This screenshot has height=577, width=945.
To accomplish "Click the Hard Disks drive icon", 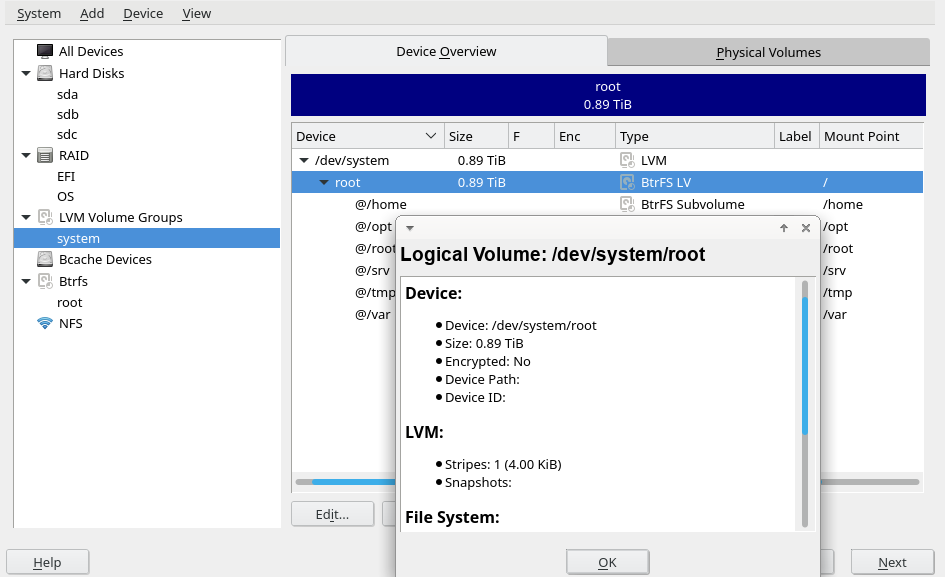I will [45, 73].
